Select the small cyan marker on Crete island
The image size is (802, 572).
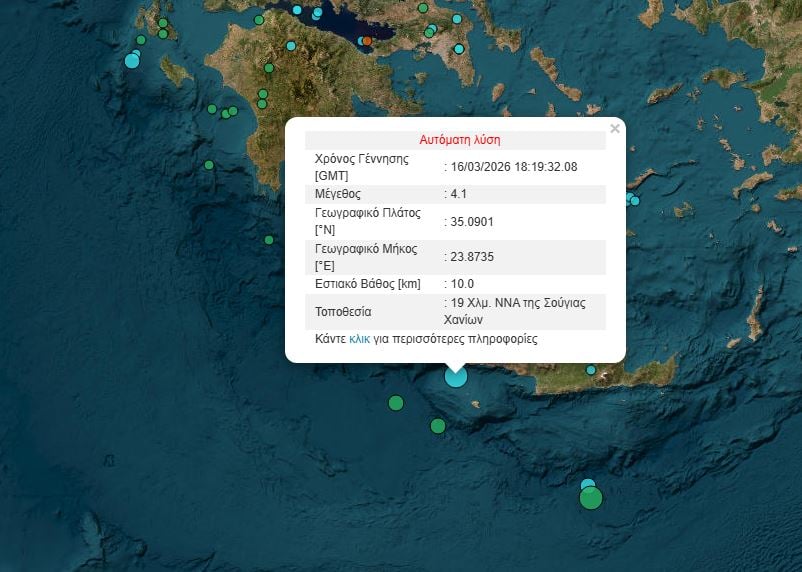(591, 370)
